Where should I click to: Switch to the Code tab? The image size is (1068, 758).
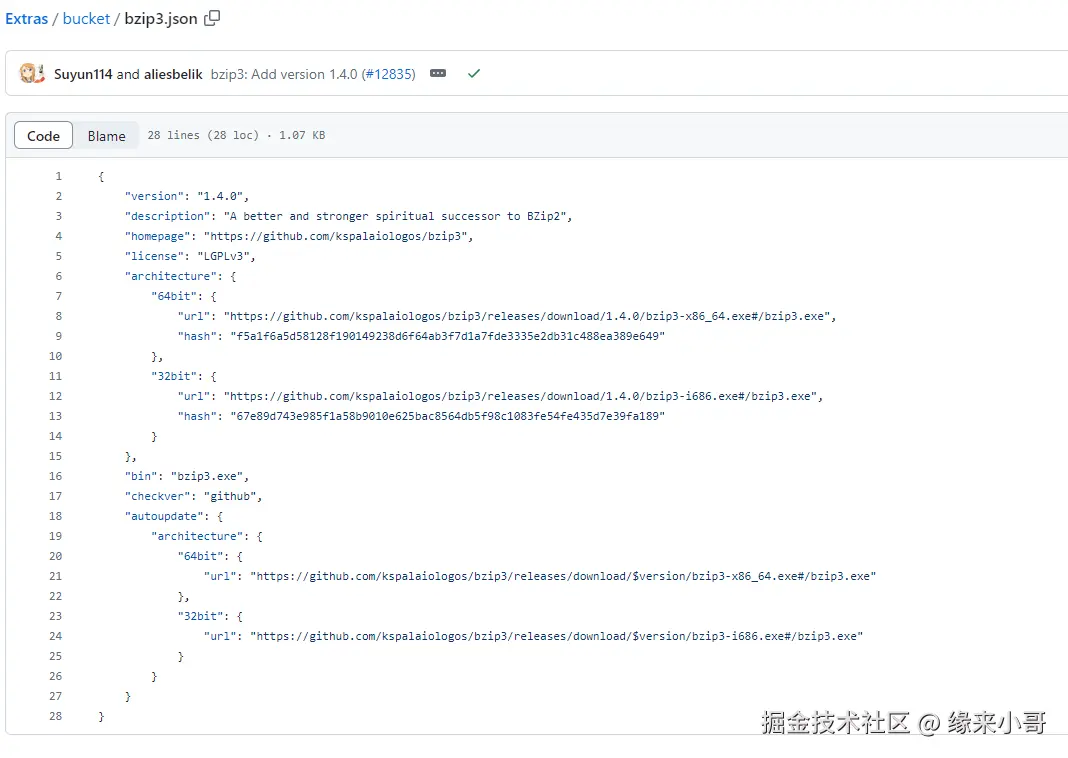pos(44,136)
